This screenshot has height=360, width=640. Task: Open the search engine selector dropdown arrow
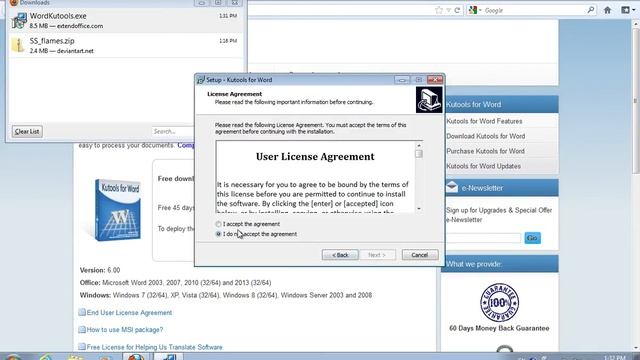coord(480,10)
